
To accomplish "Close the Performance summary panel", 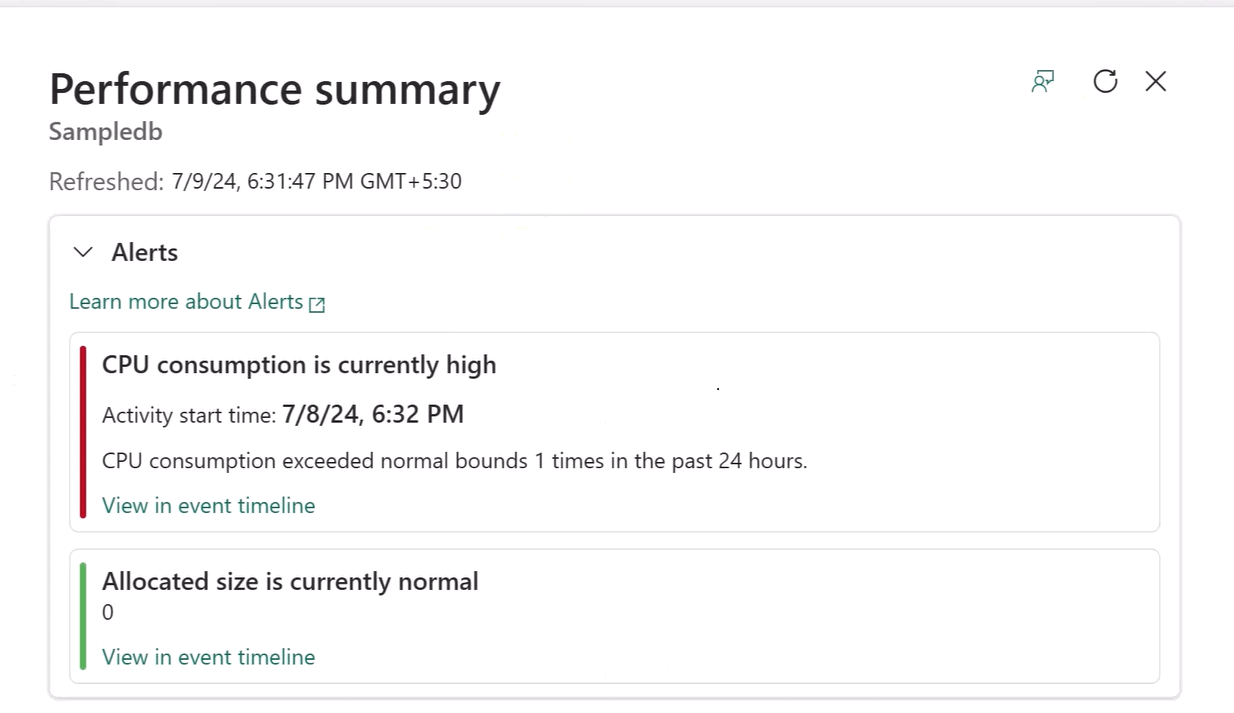I will (x=1156, y=82).
